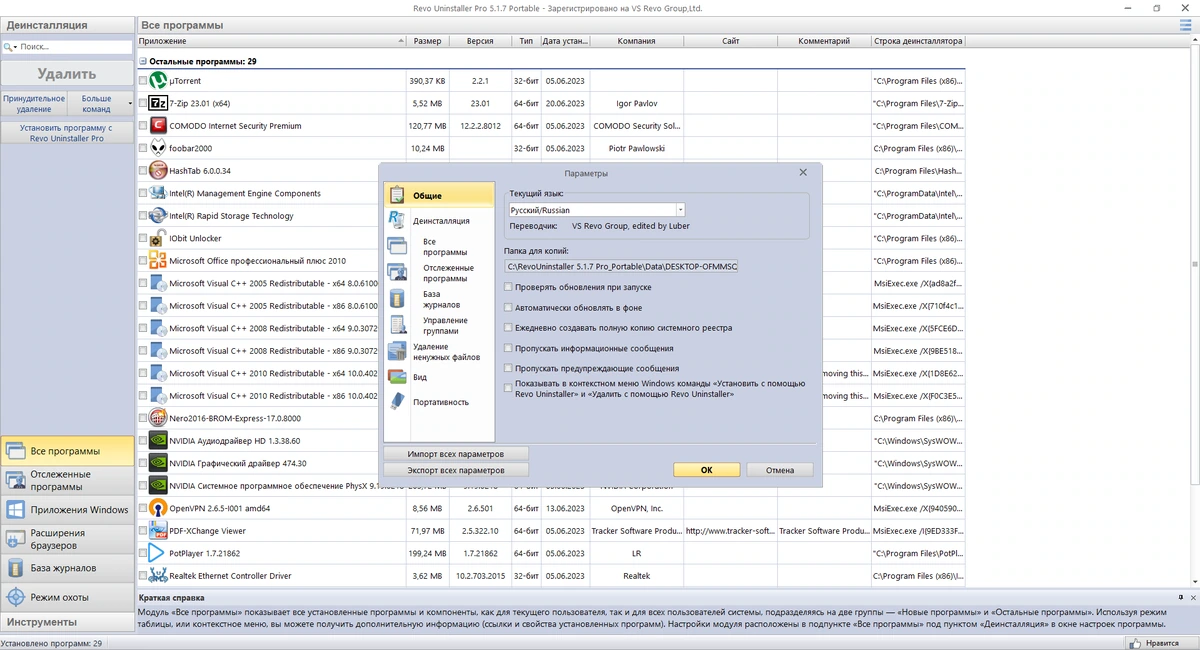Viewport: 1200px width, 650px height.
Task: Click the IObit Unlocker padlock icon
Action: (157, 238)
